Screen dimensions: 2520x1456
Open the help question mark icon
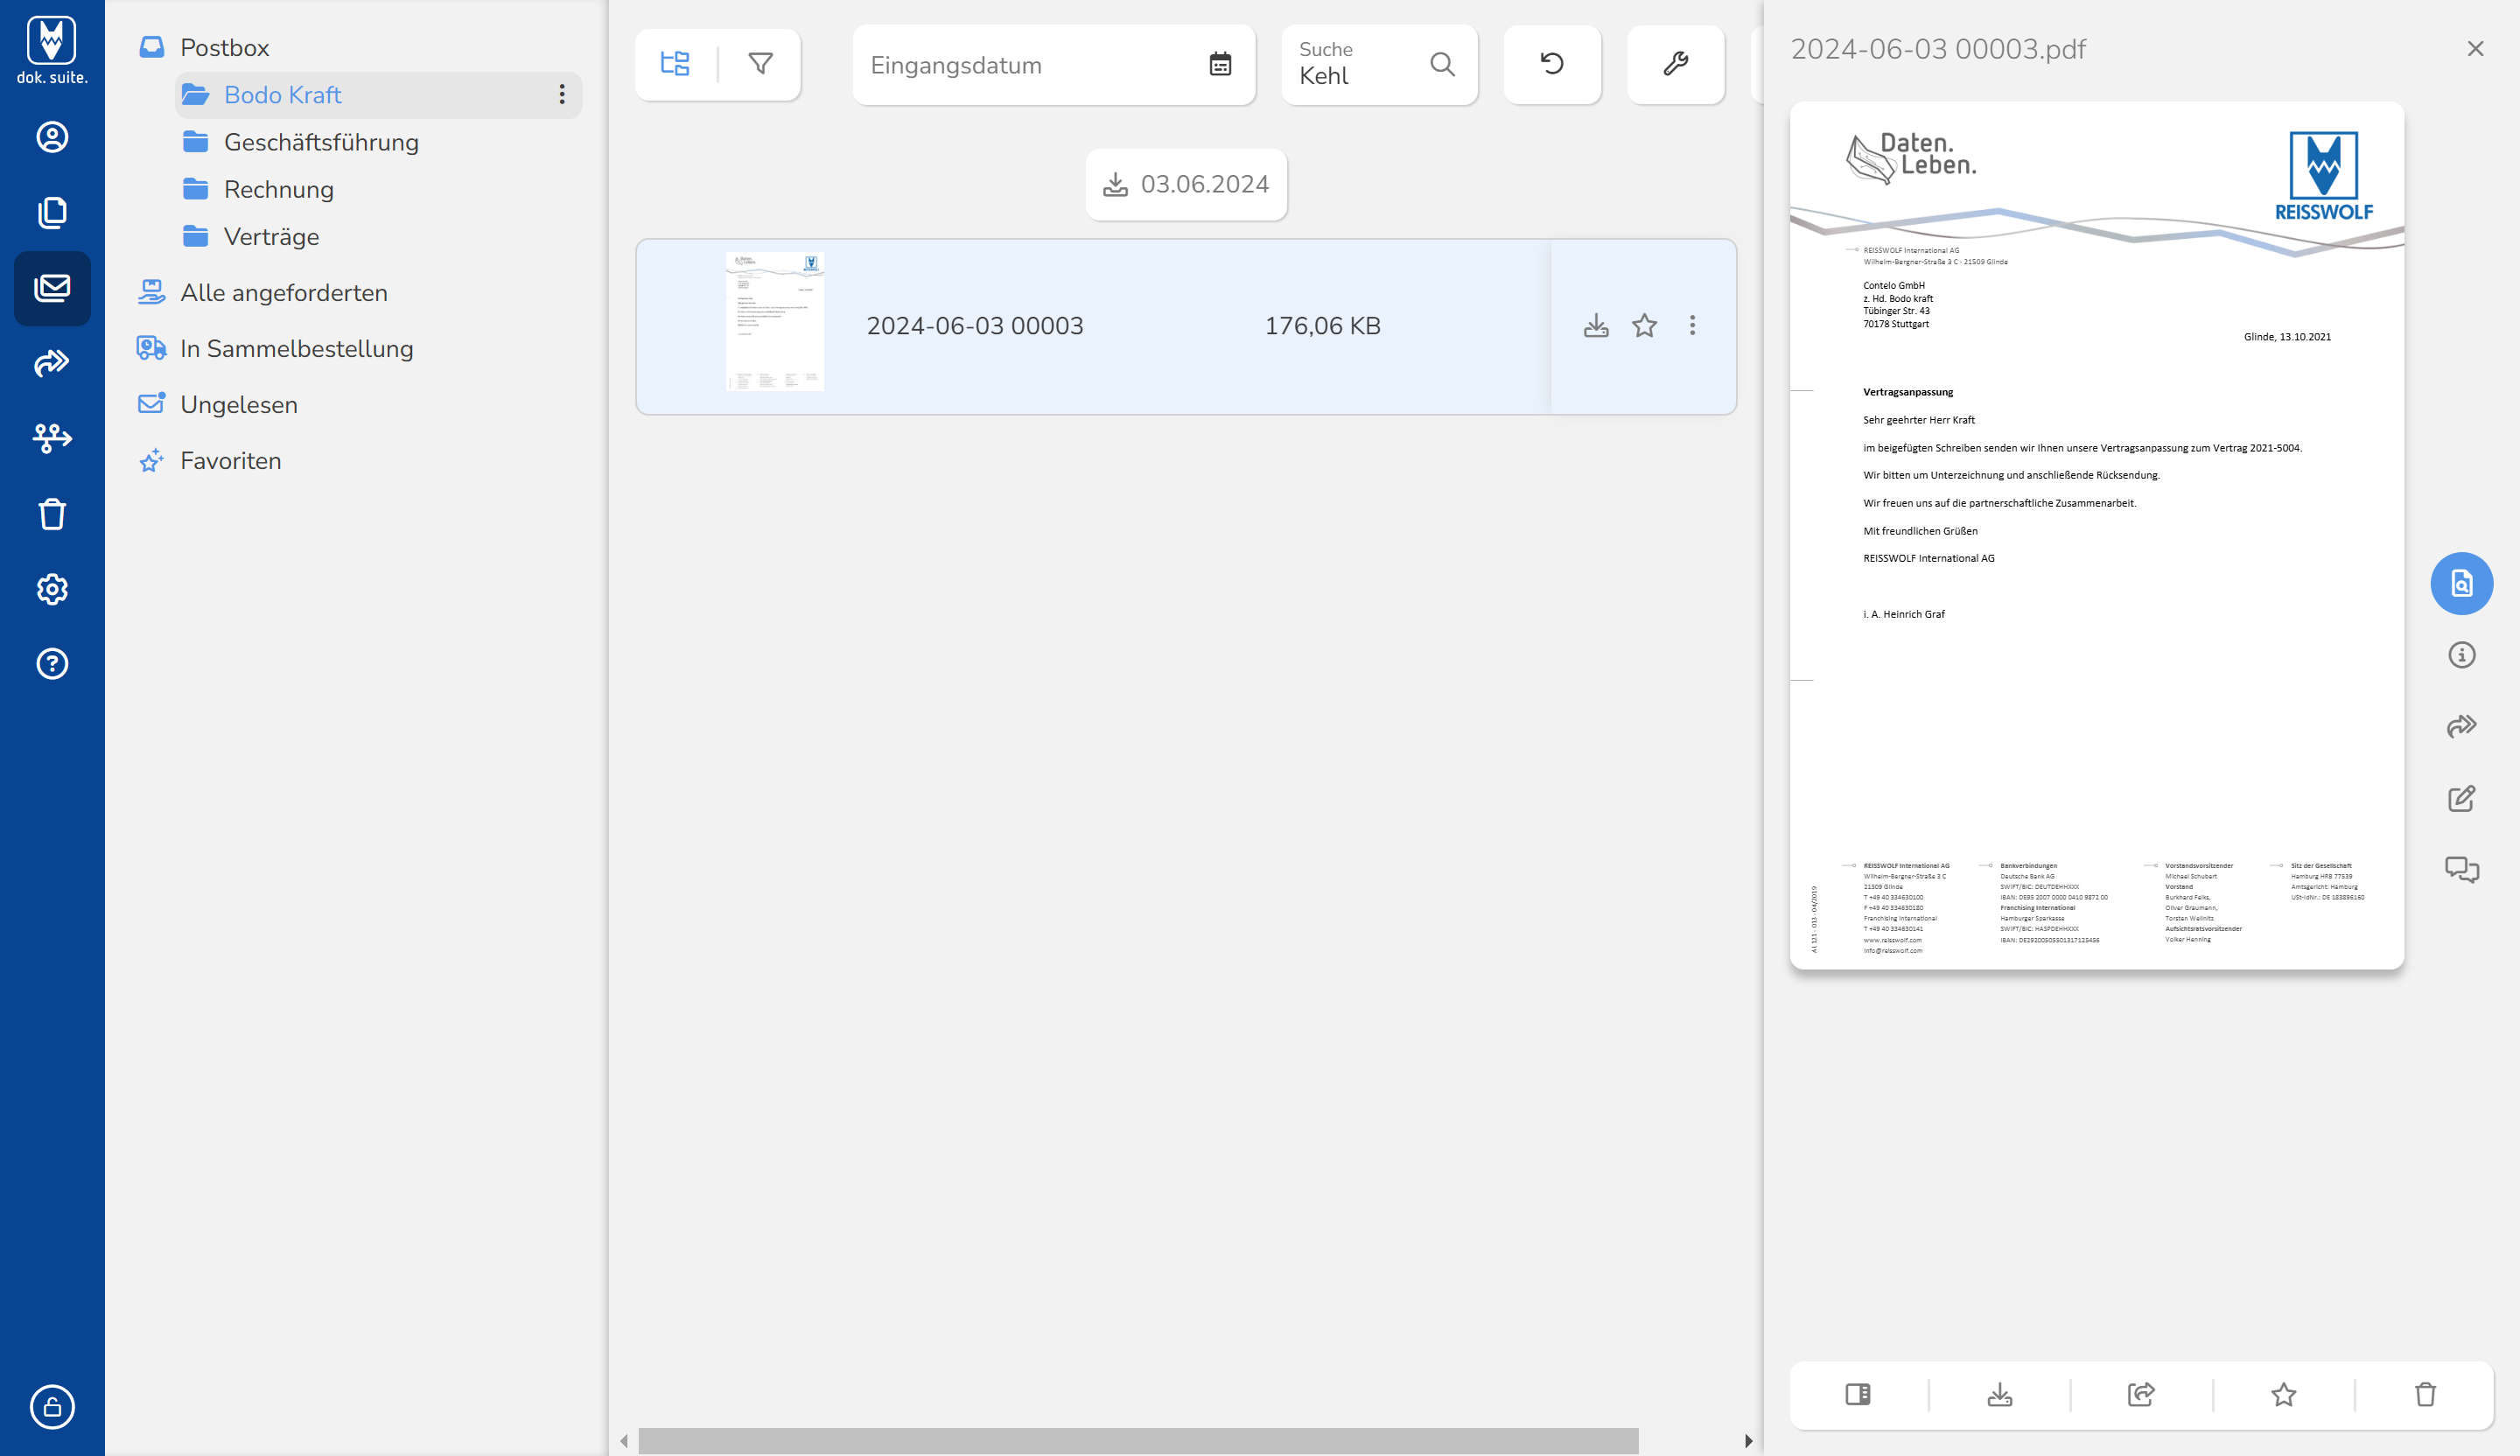point(52,664)
